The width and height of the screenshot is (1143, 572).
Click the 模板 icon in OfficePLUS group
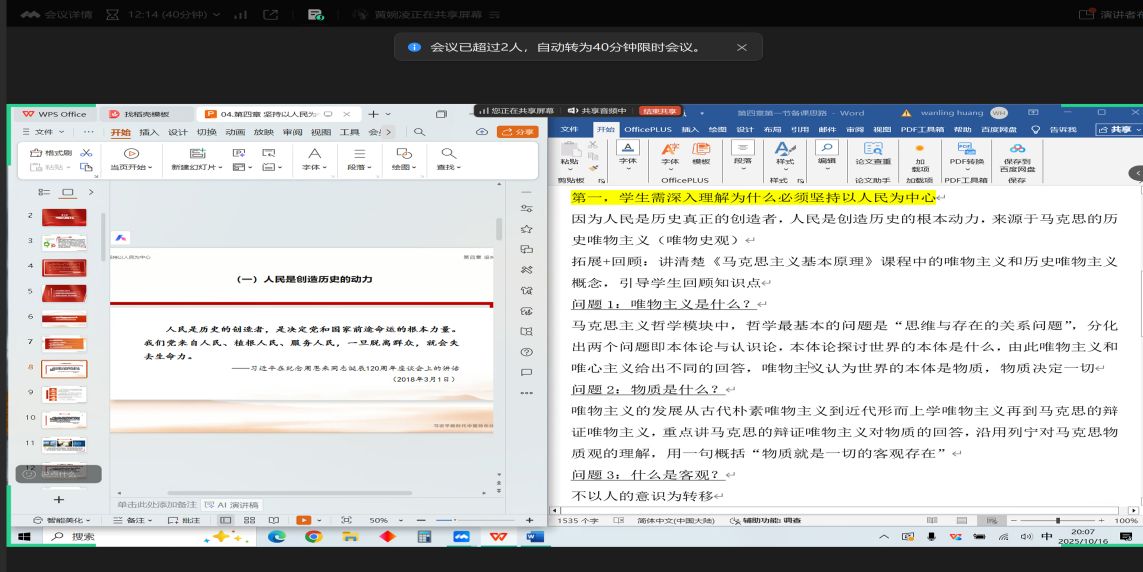(701, 148)
